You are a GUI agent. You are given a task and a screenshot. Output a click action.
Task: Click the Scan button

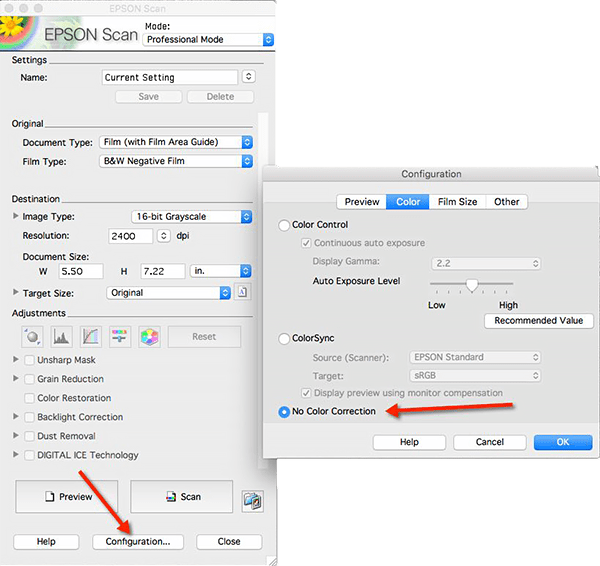tap(182, 497)
